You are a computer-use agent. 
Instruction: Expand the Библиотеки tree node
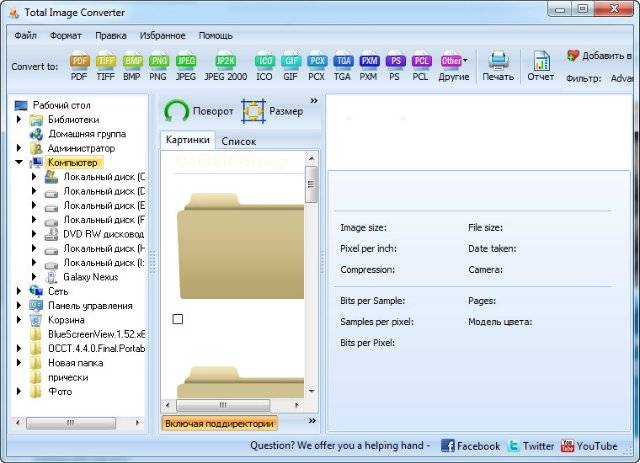point(19,120)
